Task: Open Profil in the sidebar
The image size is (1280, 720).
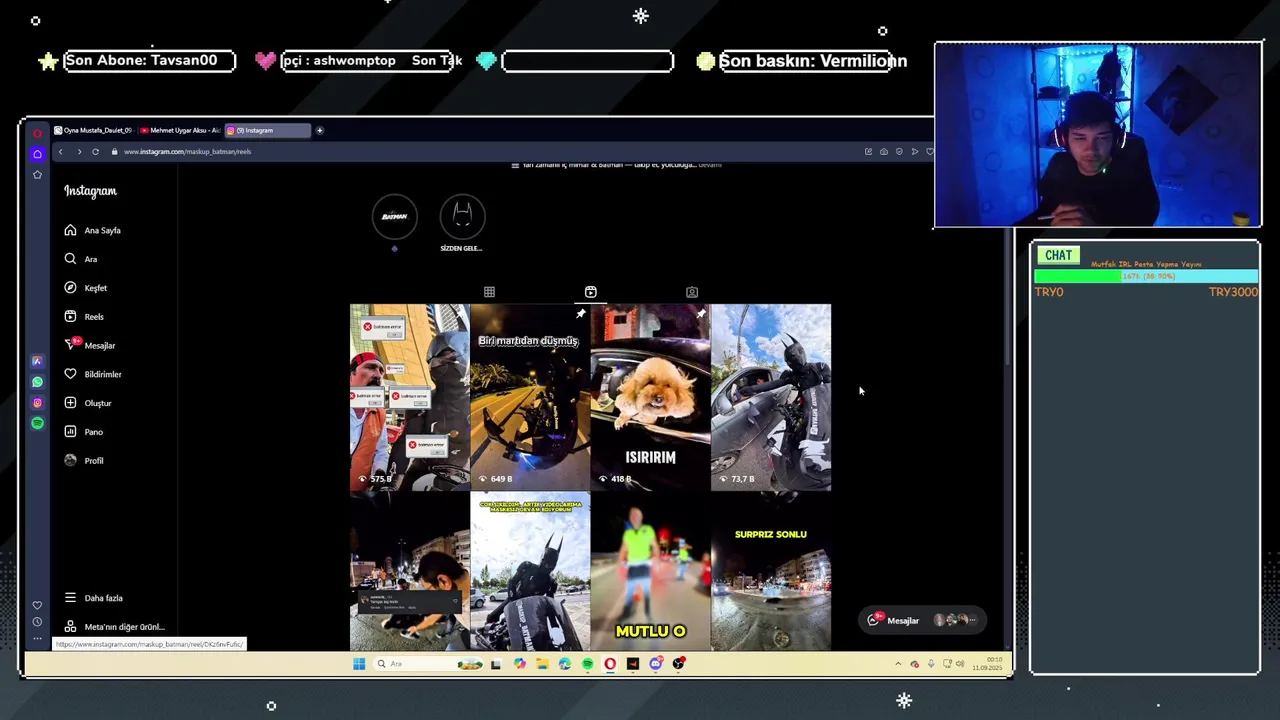Action: pyautogui.click(x=83, y=461)
